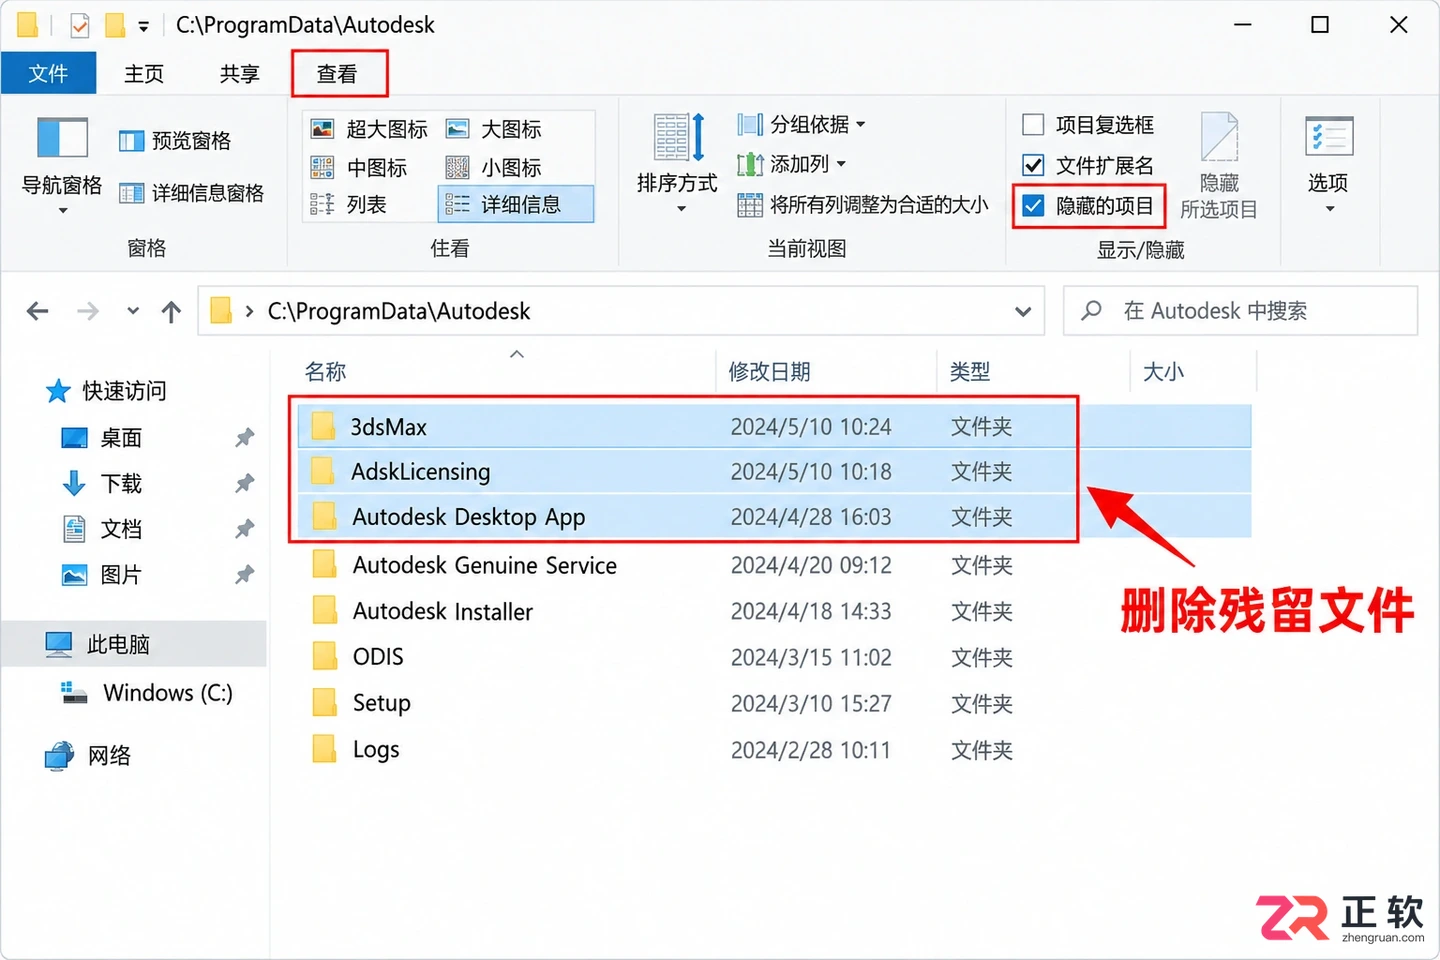The image size is (1440, 960).
Task: Sort by 类型 column header
Action: tap(970, 372)
